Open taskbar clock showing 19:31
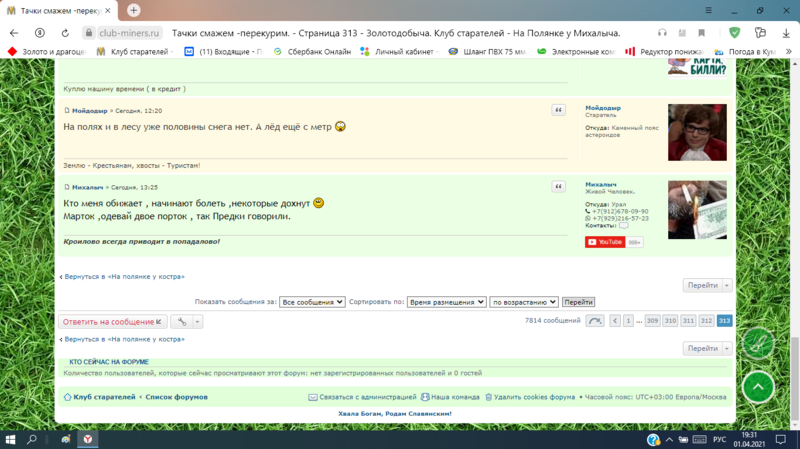The height and width of the screenshot is (449, 800). (749, 439)
